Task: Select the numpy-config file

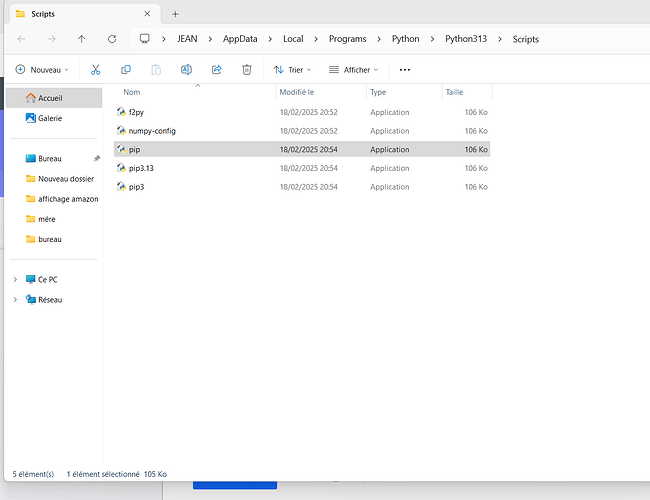Action: click(302, 131)
